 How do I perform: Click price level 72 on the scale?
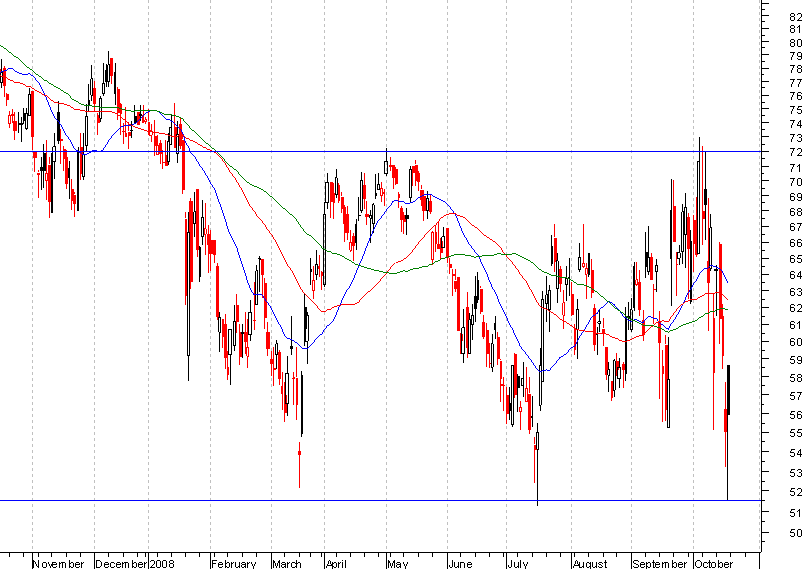click(796, 152)
